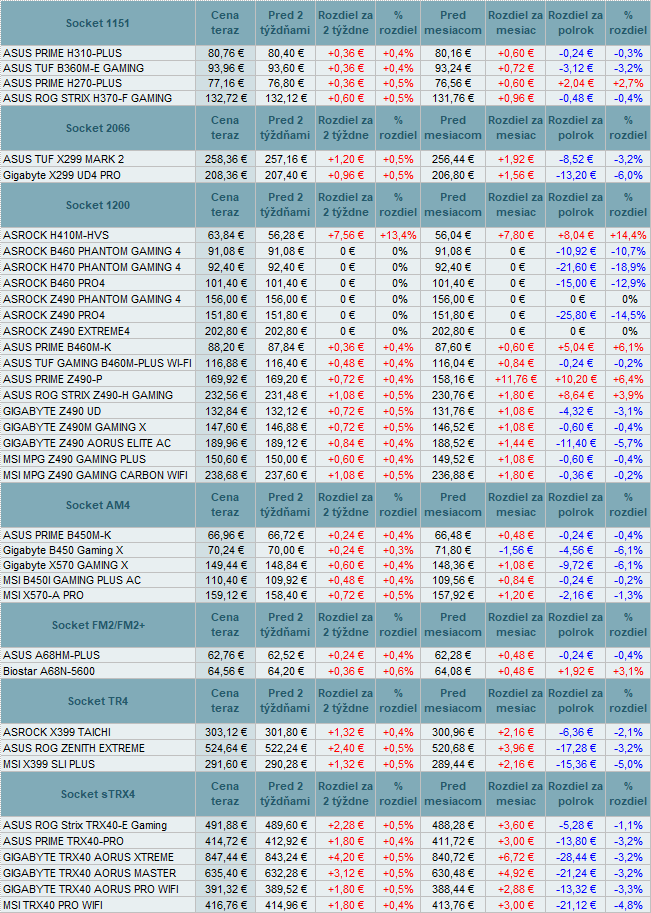Click the Socket sTRX4 section header

tap(97, 795)
